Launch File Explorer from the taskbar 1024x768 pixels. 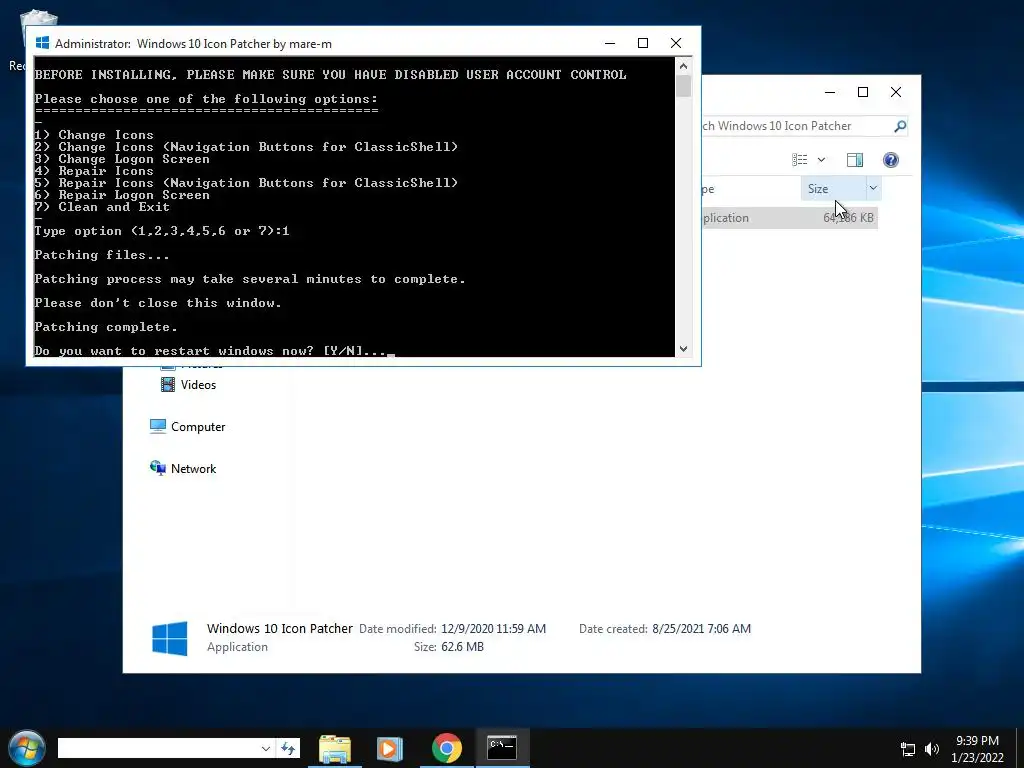335,748
